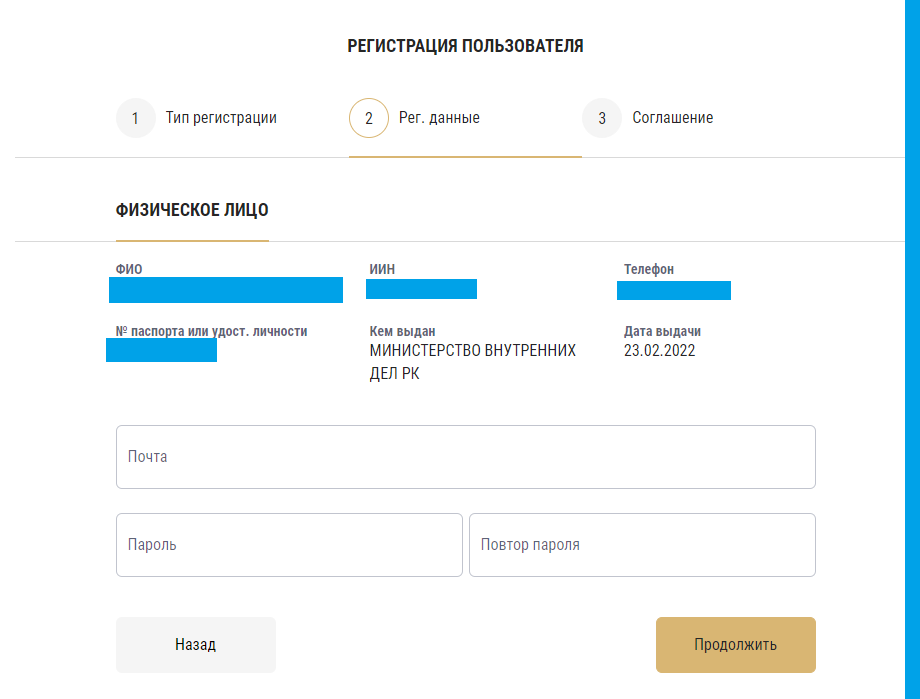Select the highlighted ФИО value
This screenshot has width=920, height=699.
[225, 290]
